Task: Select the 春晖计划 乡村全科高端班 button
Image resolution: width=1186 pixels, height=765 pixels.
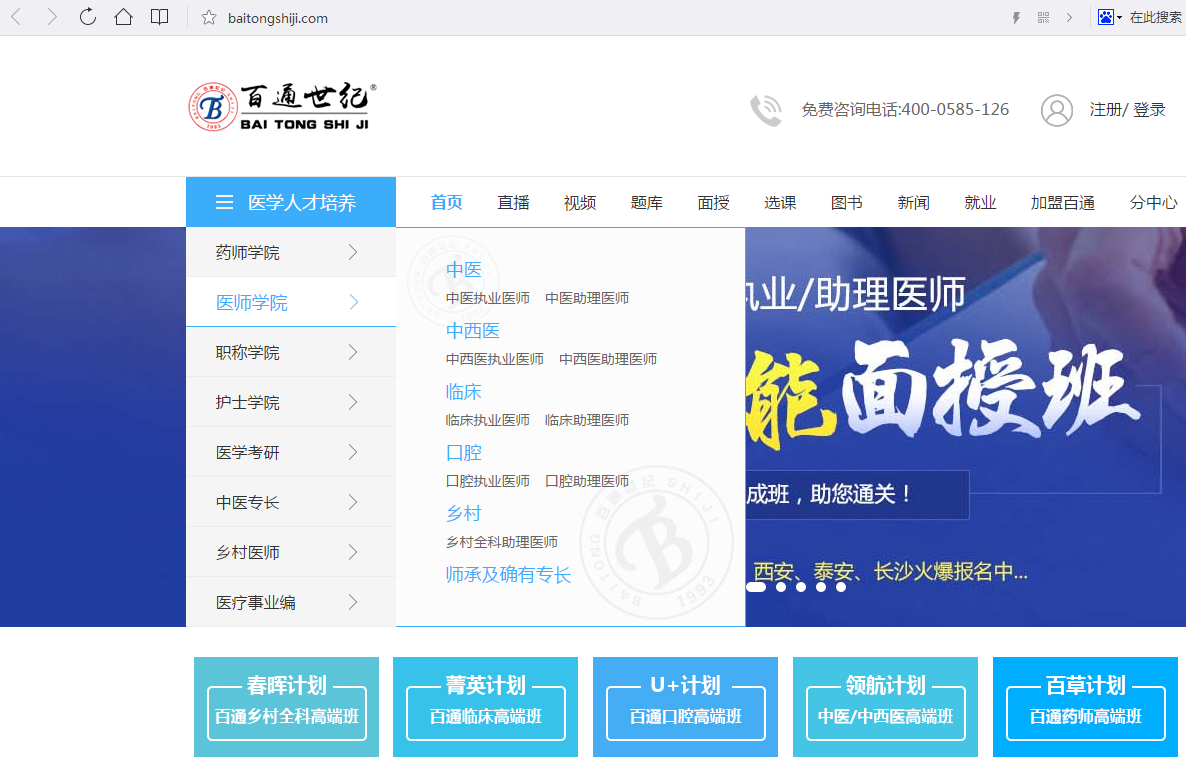Action: coord(286,706)
